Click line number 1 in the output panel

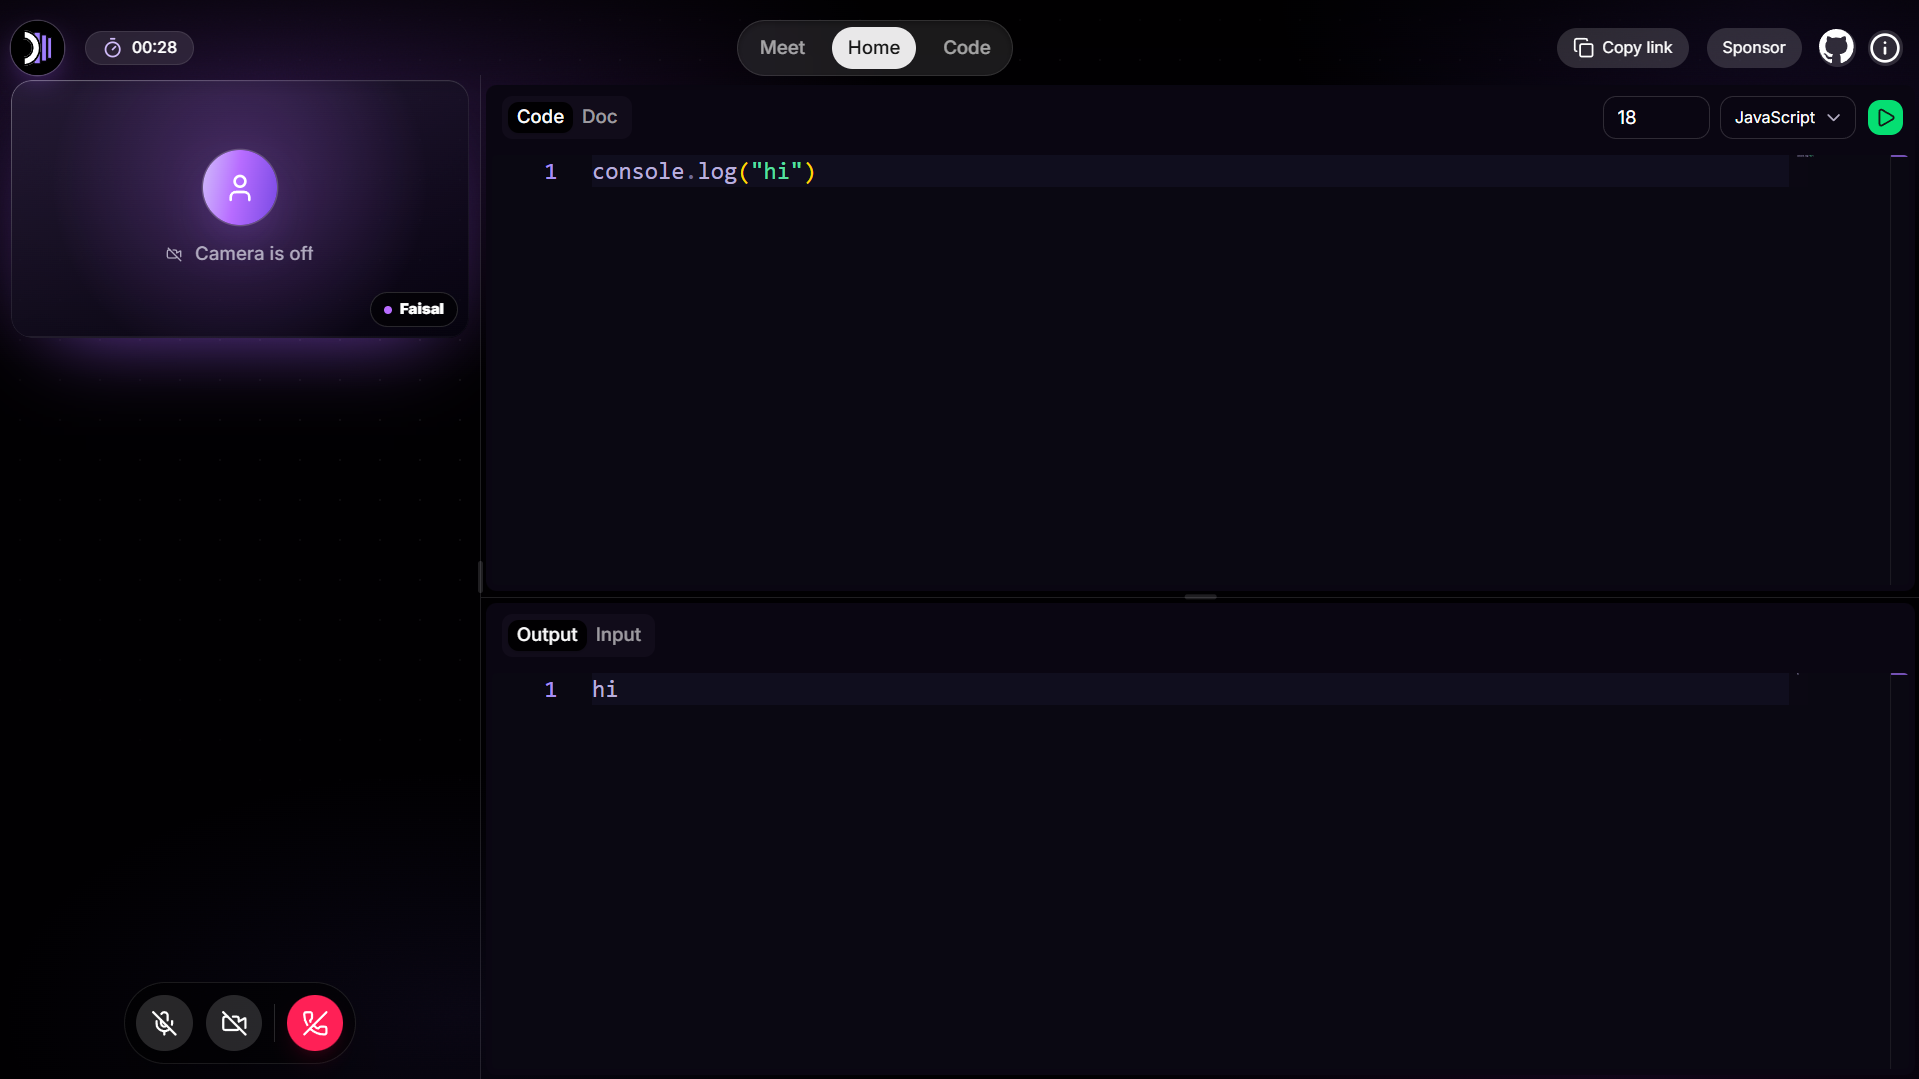click(551, 690)
